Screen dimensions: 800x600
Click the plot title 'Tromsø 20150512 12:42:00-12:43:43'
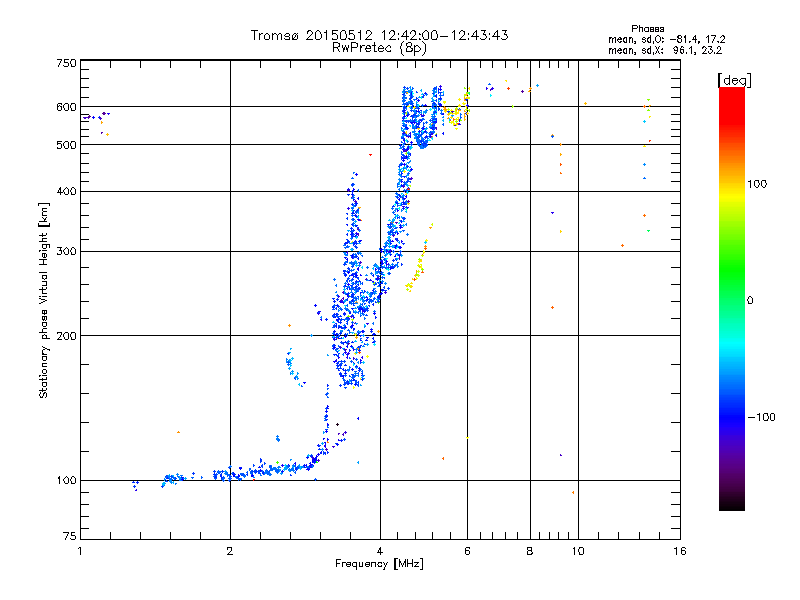pyautogui.click(x=379, y=35)
